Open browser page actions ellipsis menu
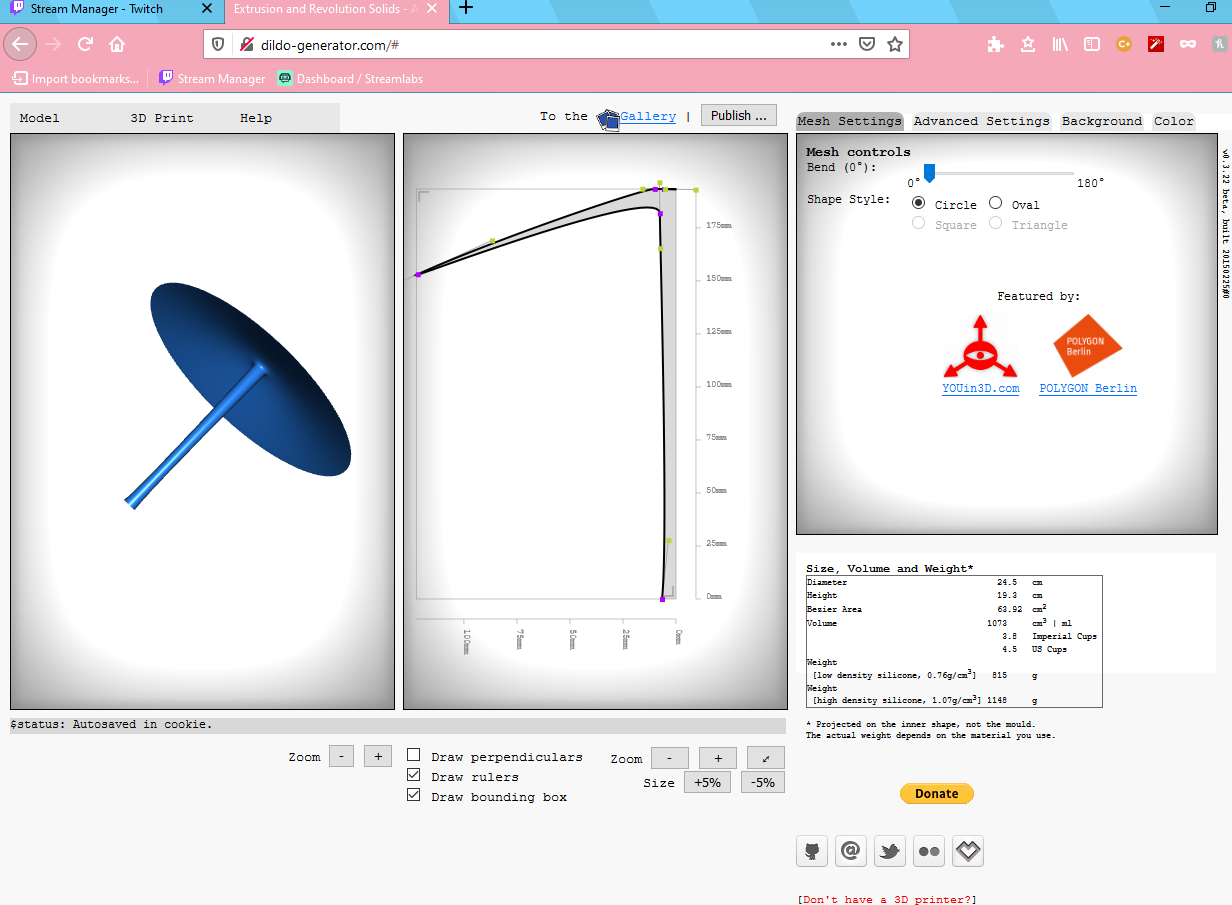The height and width of the screenshot is (905, 1232). coord(839,44)
